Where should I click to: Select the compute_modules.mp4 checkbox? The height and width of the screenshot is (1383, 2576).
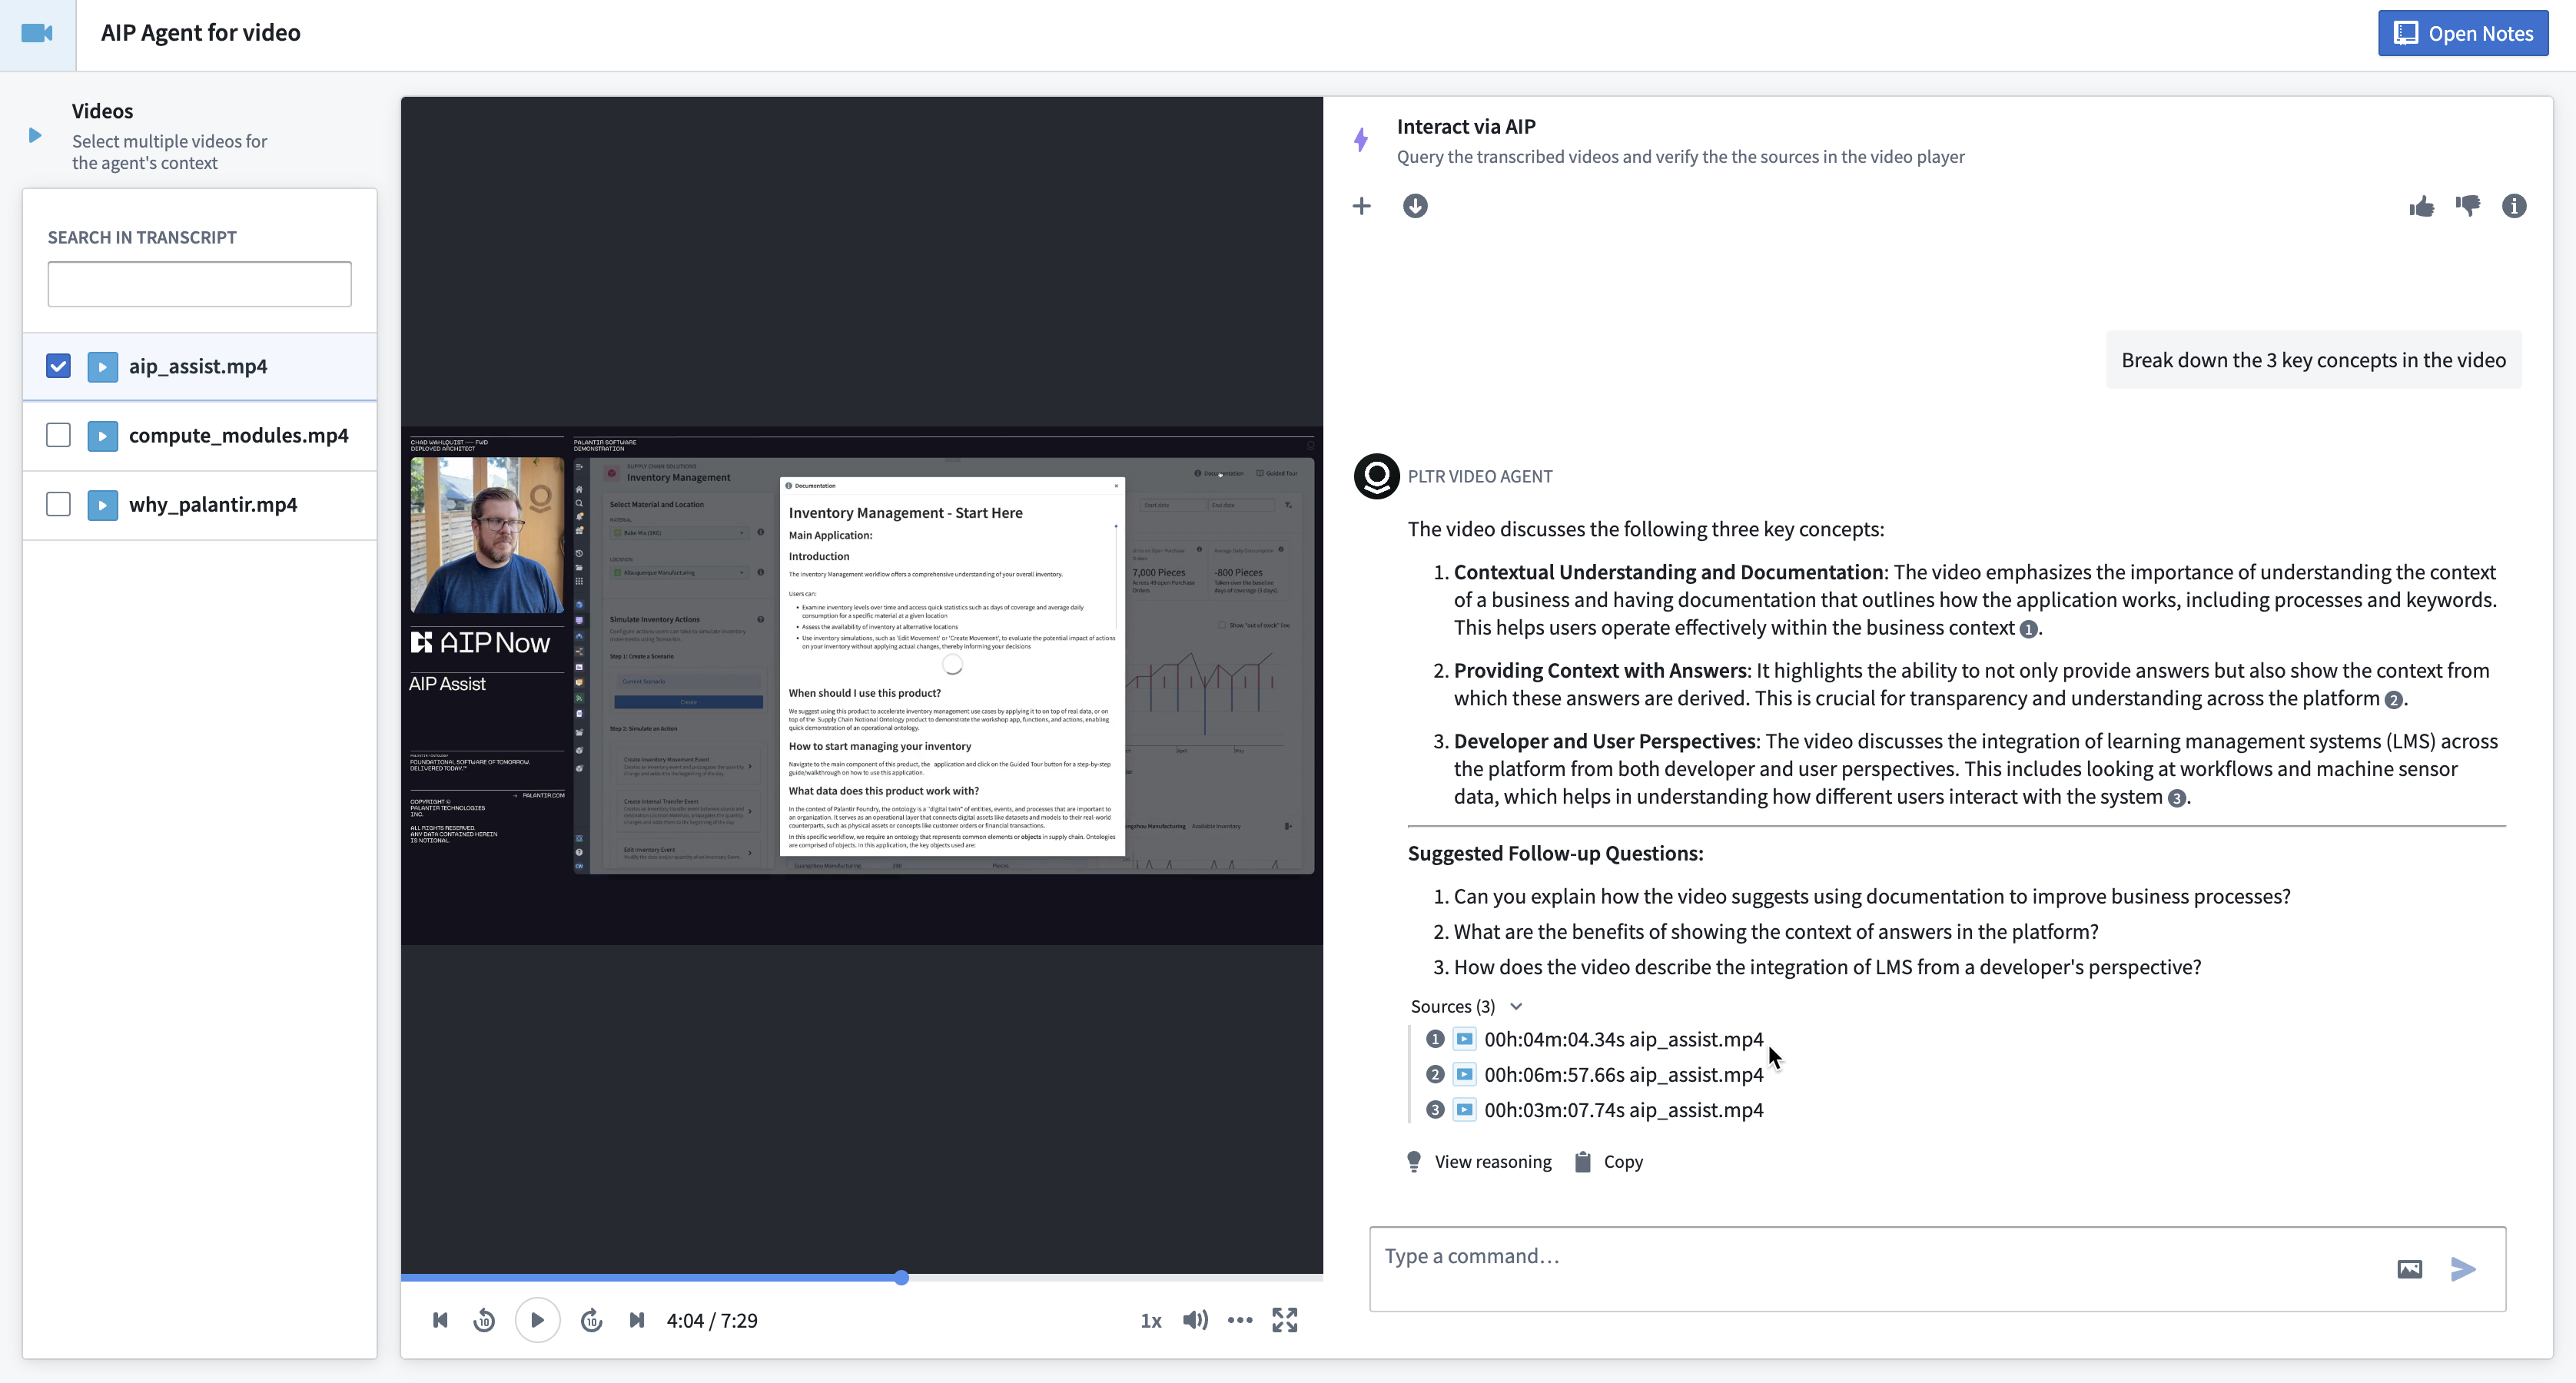pyautogui.click(x=58, y=435)
